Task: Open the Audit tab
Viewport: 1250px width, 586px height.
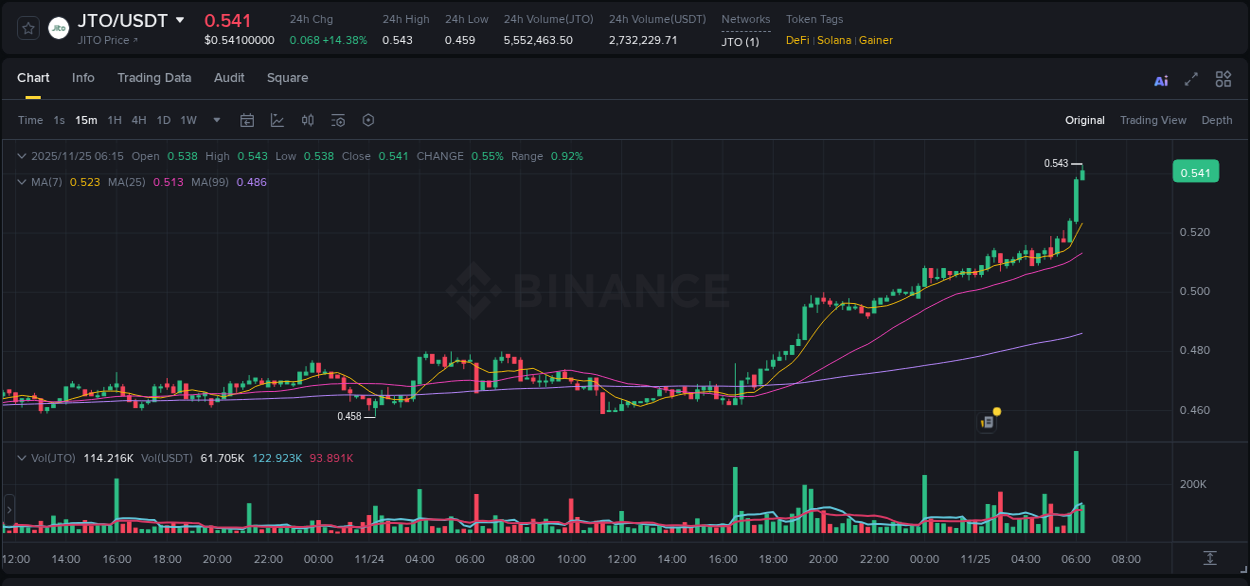Action: pyautogui.click(x=229, y=78)
